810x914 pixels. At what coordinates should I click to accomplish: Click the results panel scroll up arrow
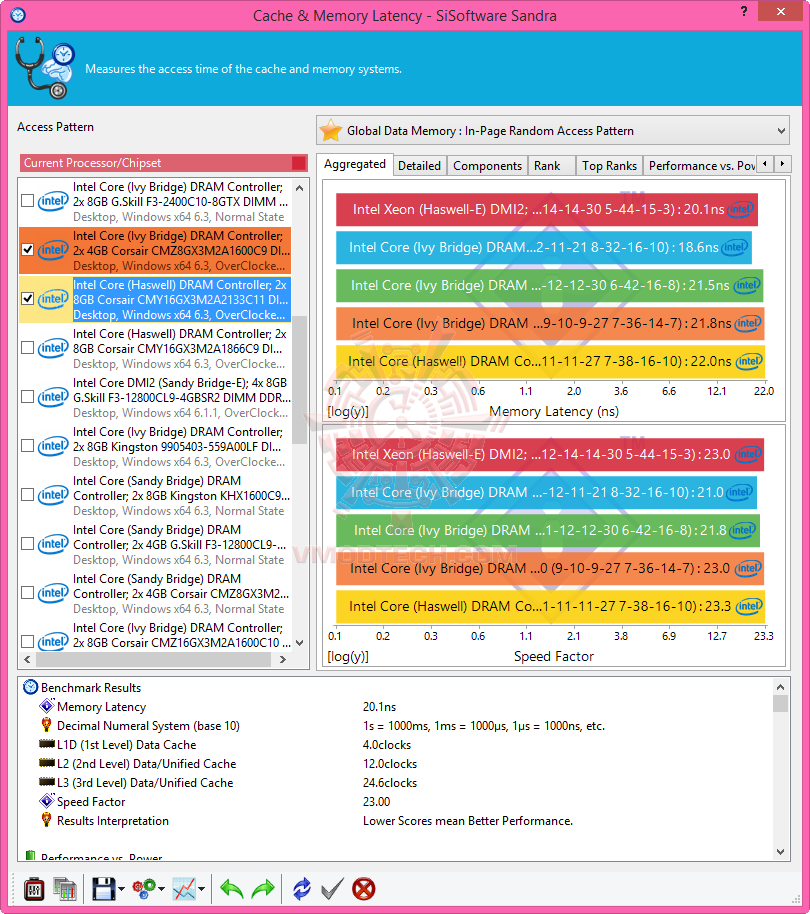coord(781,687)
